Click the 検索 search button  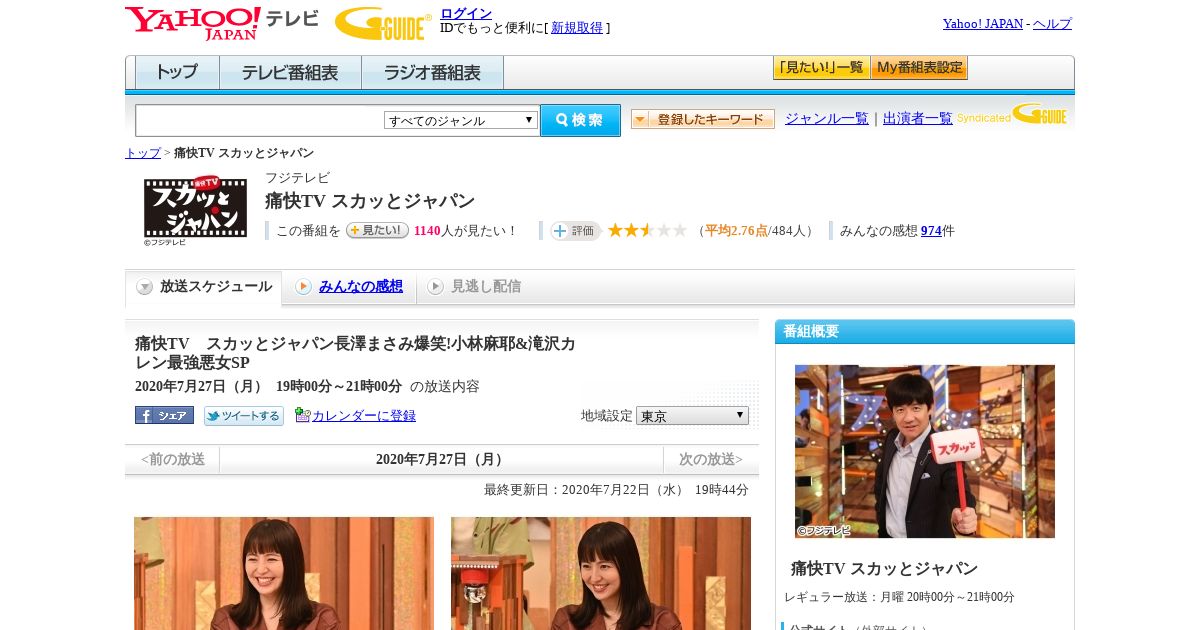click(580, 120)
